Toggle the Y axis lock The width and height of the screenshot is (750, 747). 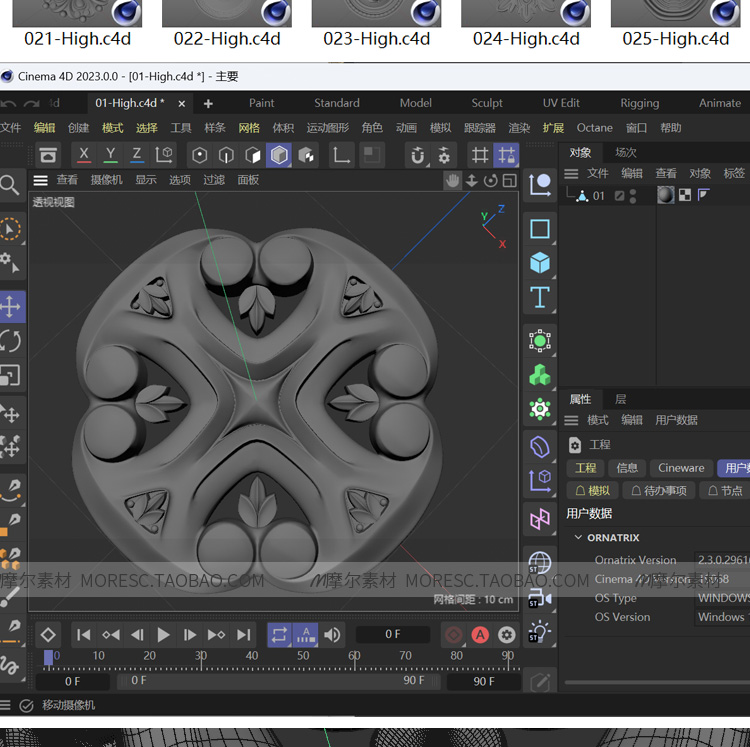110,155
